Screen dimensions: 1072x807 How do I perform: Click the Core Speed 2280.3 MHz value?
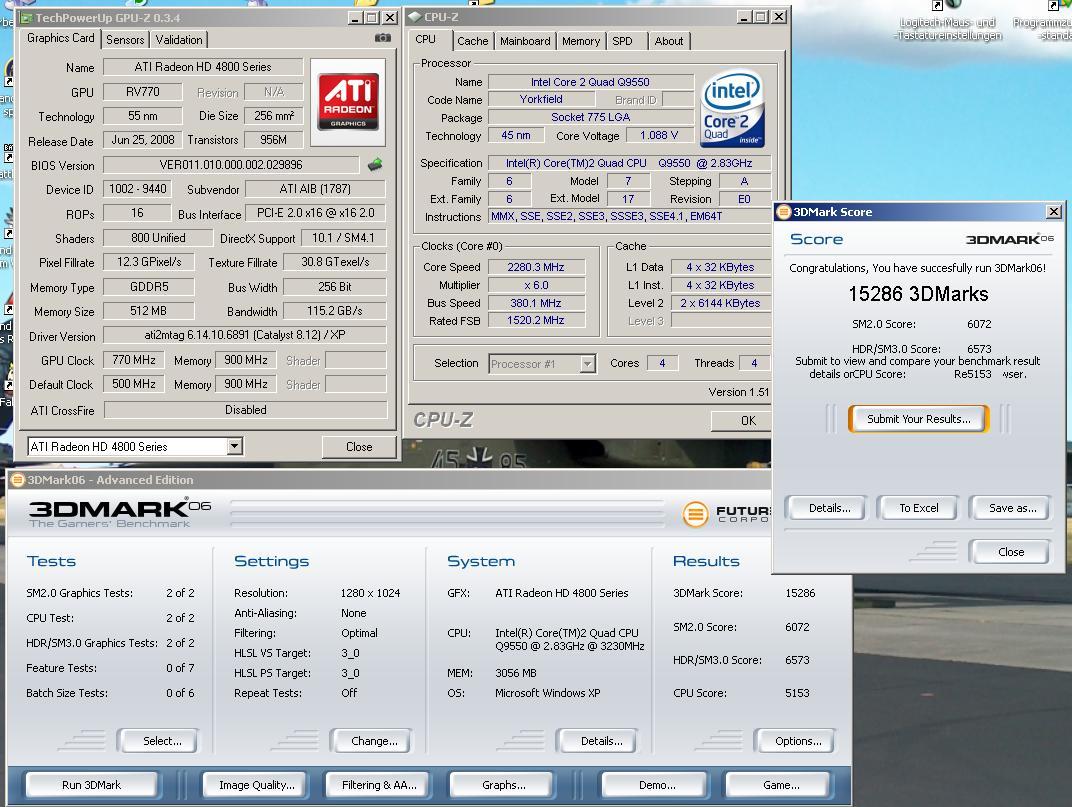[536, 267]
